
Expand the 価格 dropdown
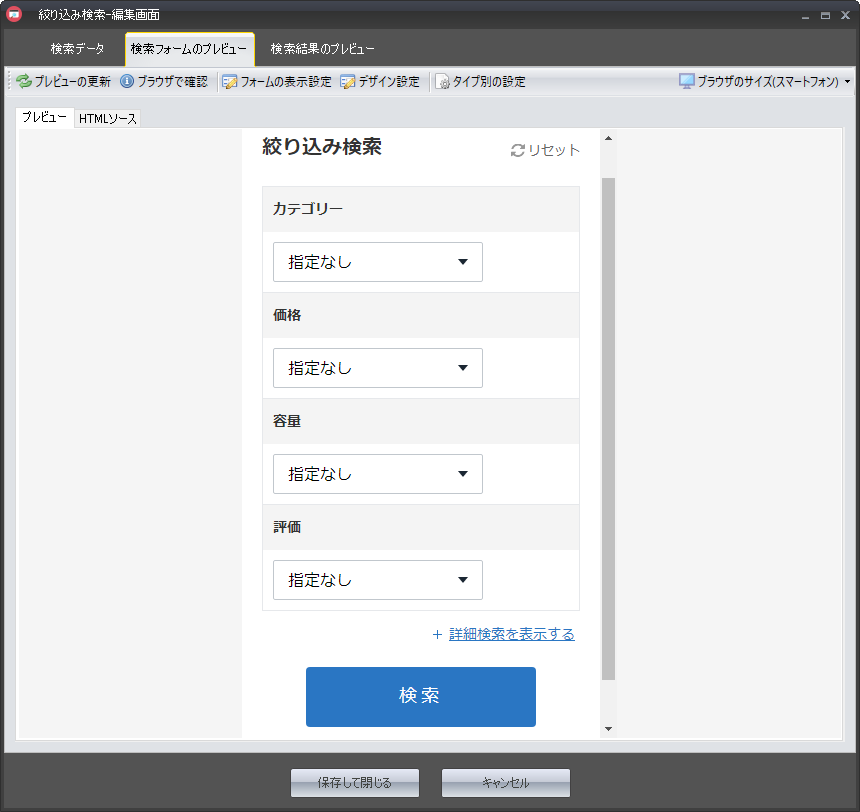[378, 368]
